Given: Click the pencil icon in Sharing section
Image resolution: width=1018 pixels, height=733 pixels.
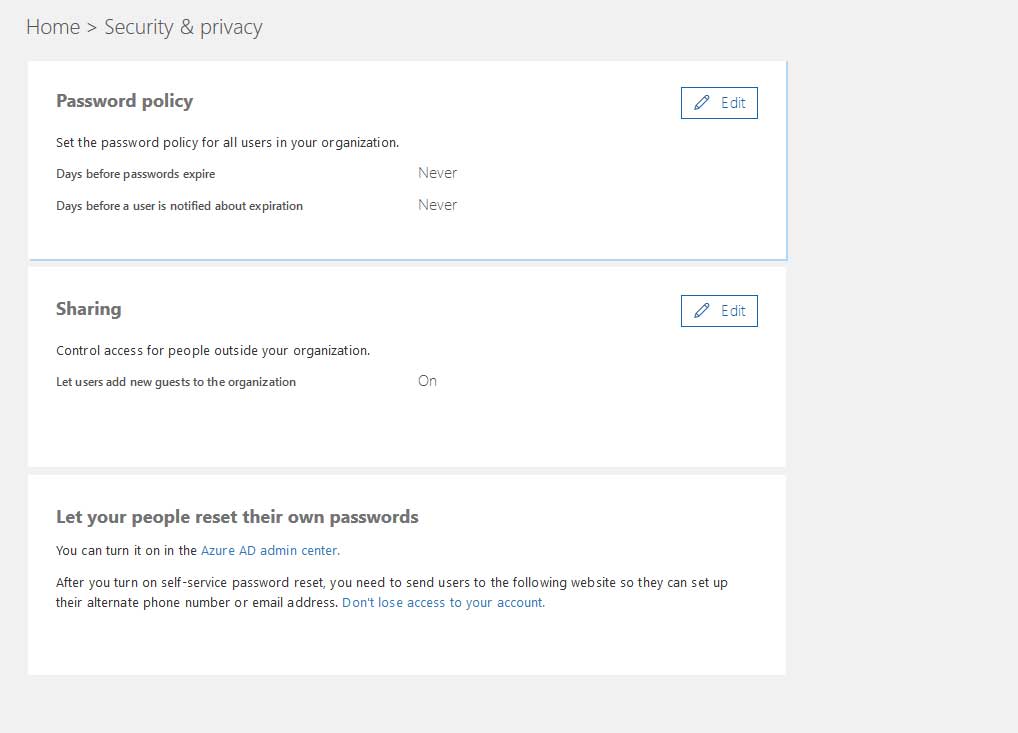Looking at the screenshot, I should point(702,311).
